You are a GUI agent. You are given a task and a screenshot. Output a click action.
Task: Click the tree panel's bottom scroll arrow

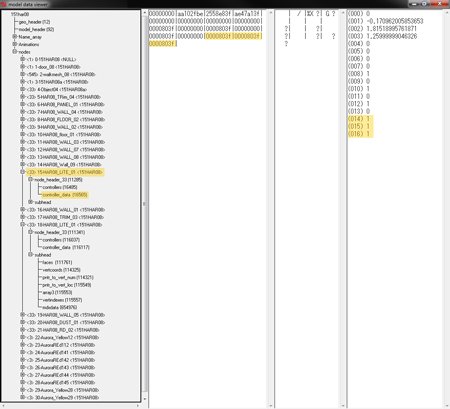click(144, 399)
